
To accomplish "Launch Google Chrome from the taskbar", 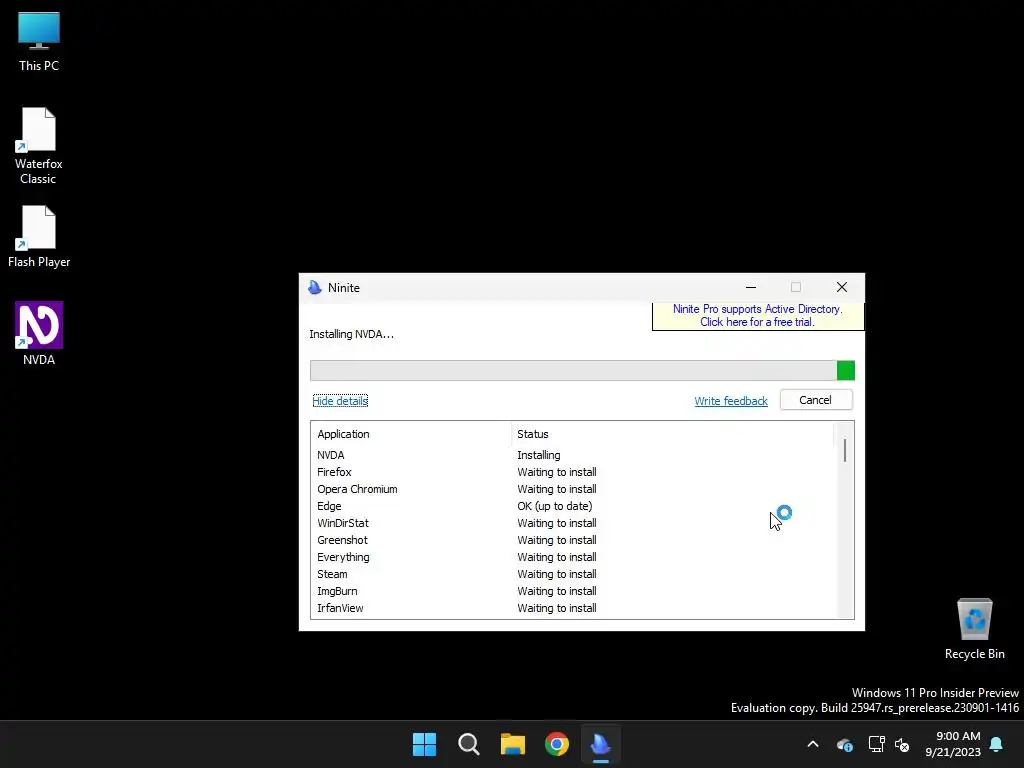I will 557,744.
